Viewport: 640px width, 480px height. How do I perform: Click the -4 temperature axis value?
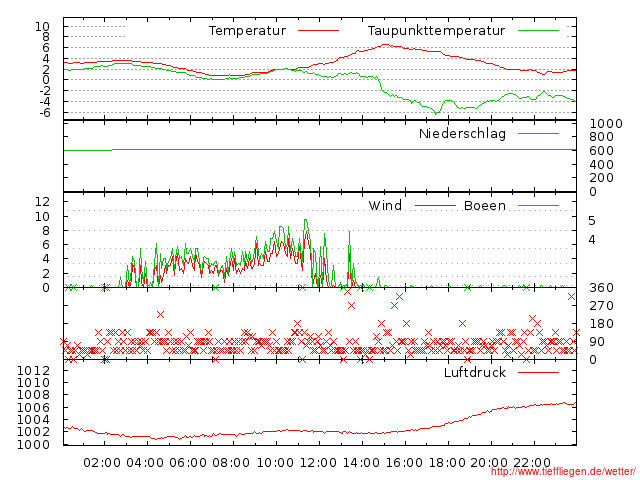[44, 101]
